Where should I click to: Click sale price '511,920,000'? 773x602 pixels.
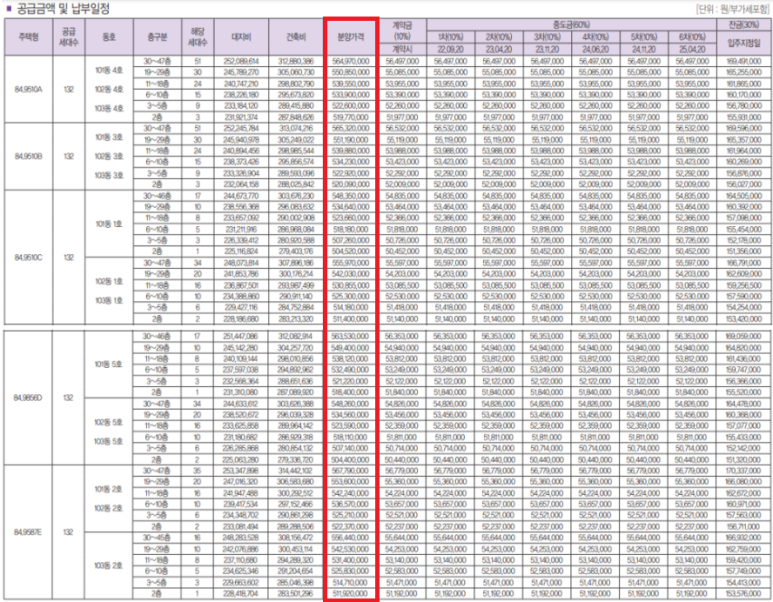pos(350,594)
